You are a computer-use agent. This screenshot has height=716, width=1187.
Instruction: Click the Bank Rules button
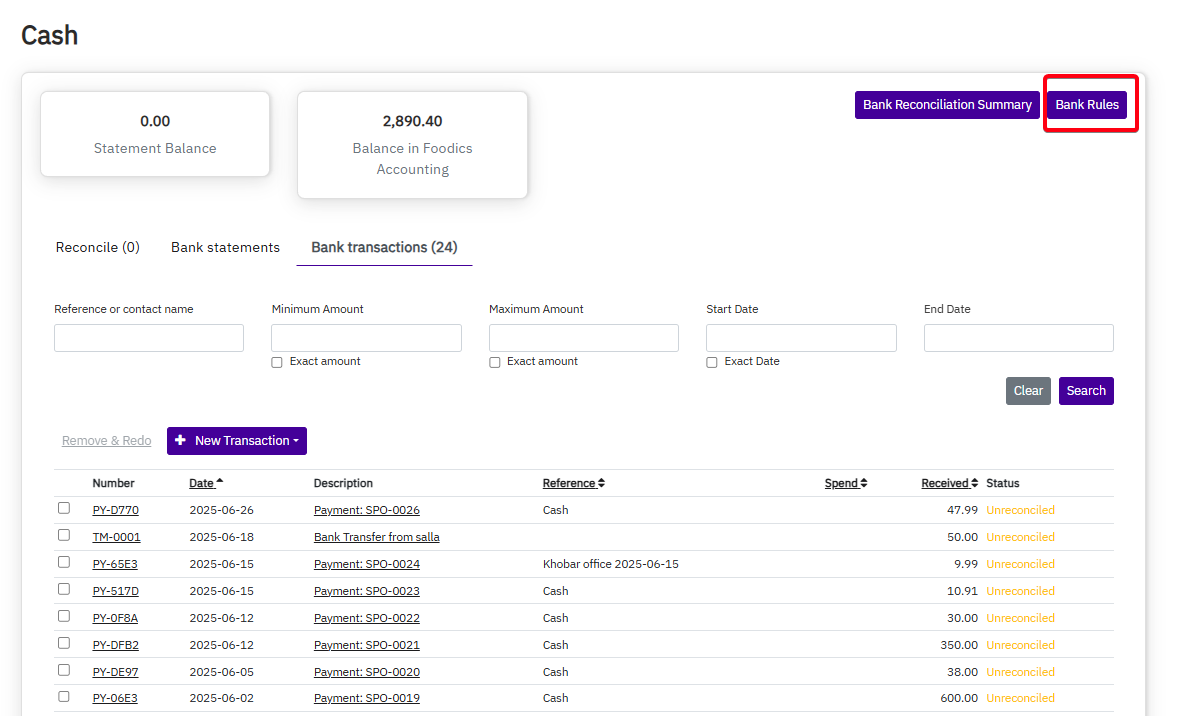1087,105
